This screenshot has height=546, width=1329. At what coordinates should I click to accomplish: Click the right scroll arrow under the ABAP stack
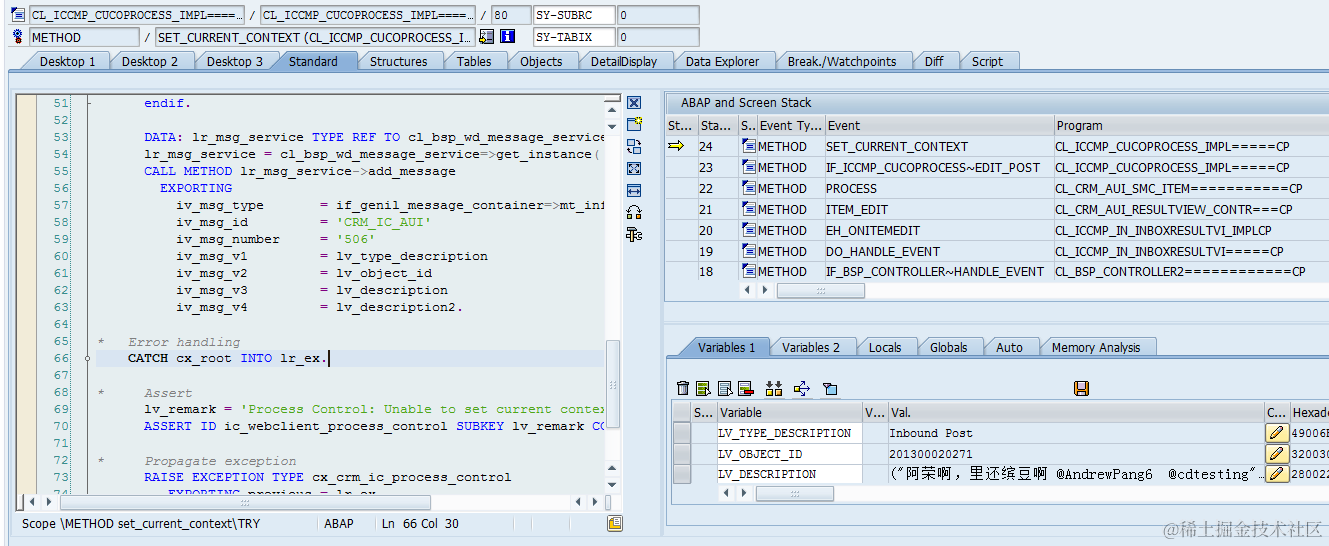click(766, 290)
